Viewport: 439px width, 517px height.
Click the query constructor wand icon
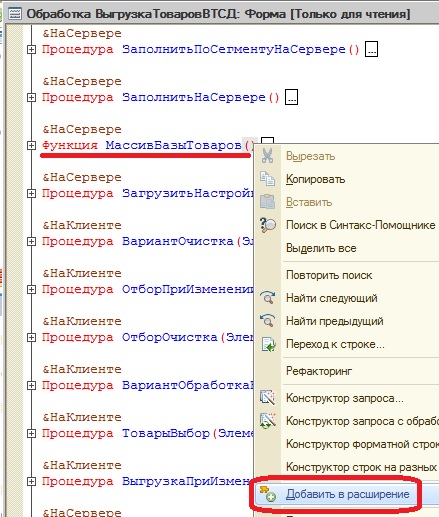pyautogui.click(x=268, y=398)
